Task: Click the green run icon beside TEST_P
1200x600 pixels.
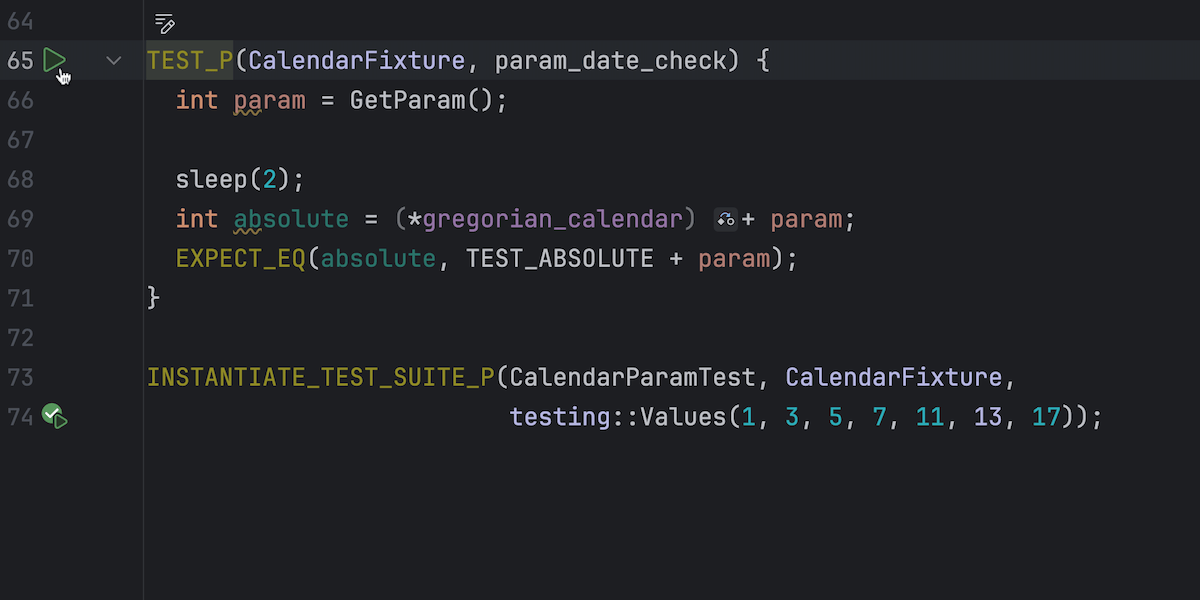Action: [x=54, y=61]
